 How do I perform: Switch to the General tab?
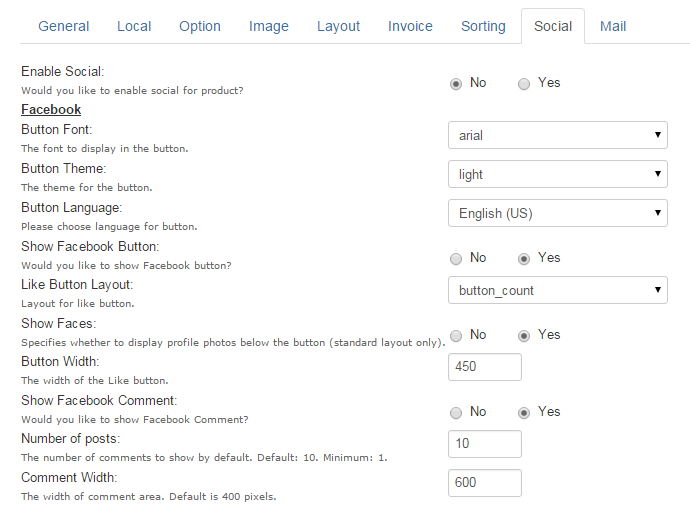pos(64,26)
